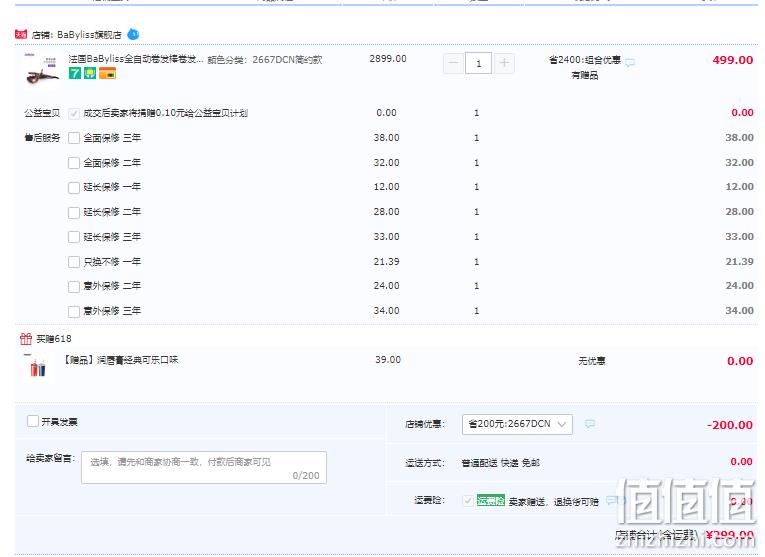
Task: Check the 意外保修 二年 option
Action: pyautogui.click(x=74, y=287)
